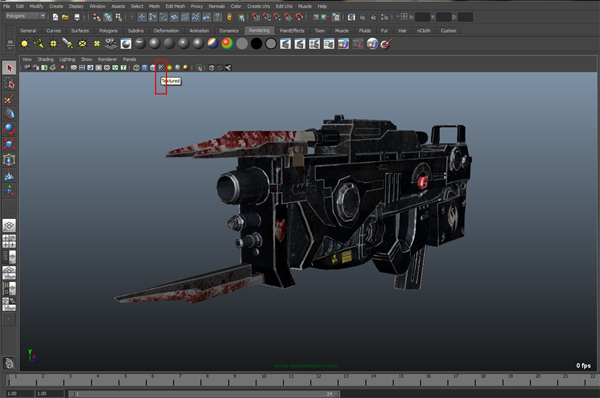The height and width of the screenshot is (398, 600).
Task: Open the panel Lighting menu
Action: [x=67, y=59]
